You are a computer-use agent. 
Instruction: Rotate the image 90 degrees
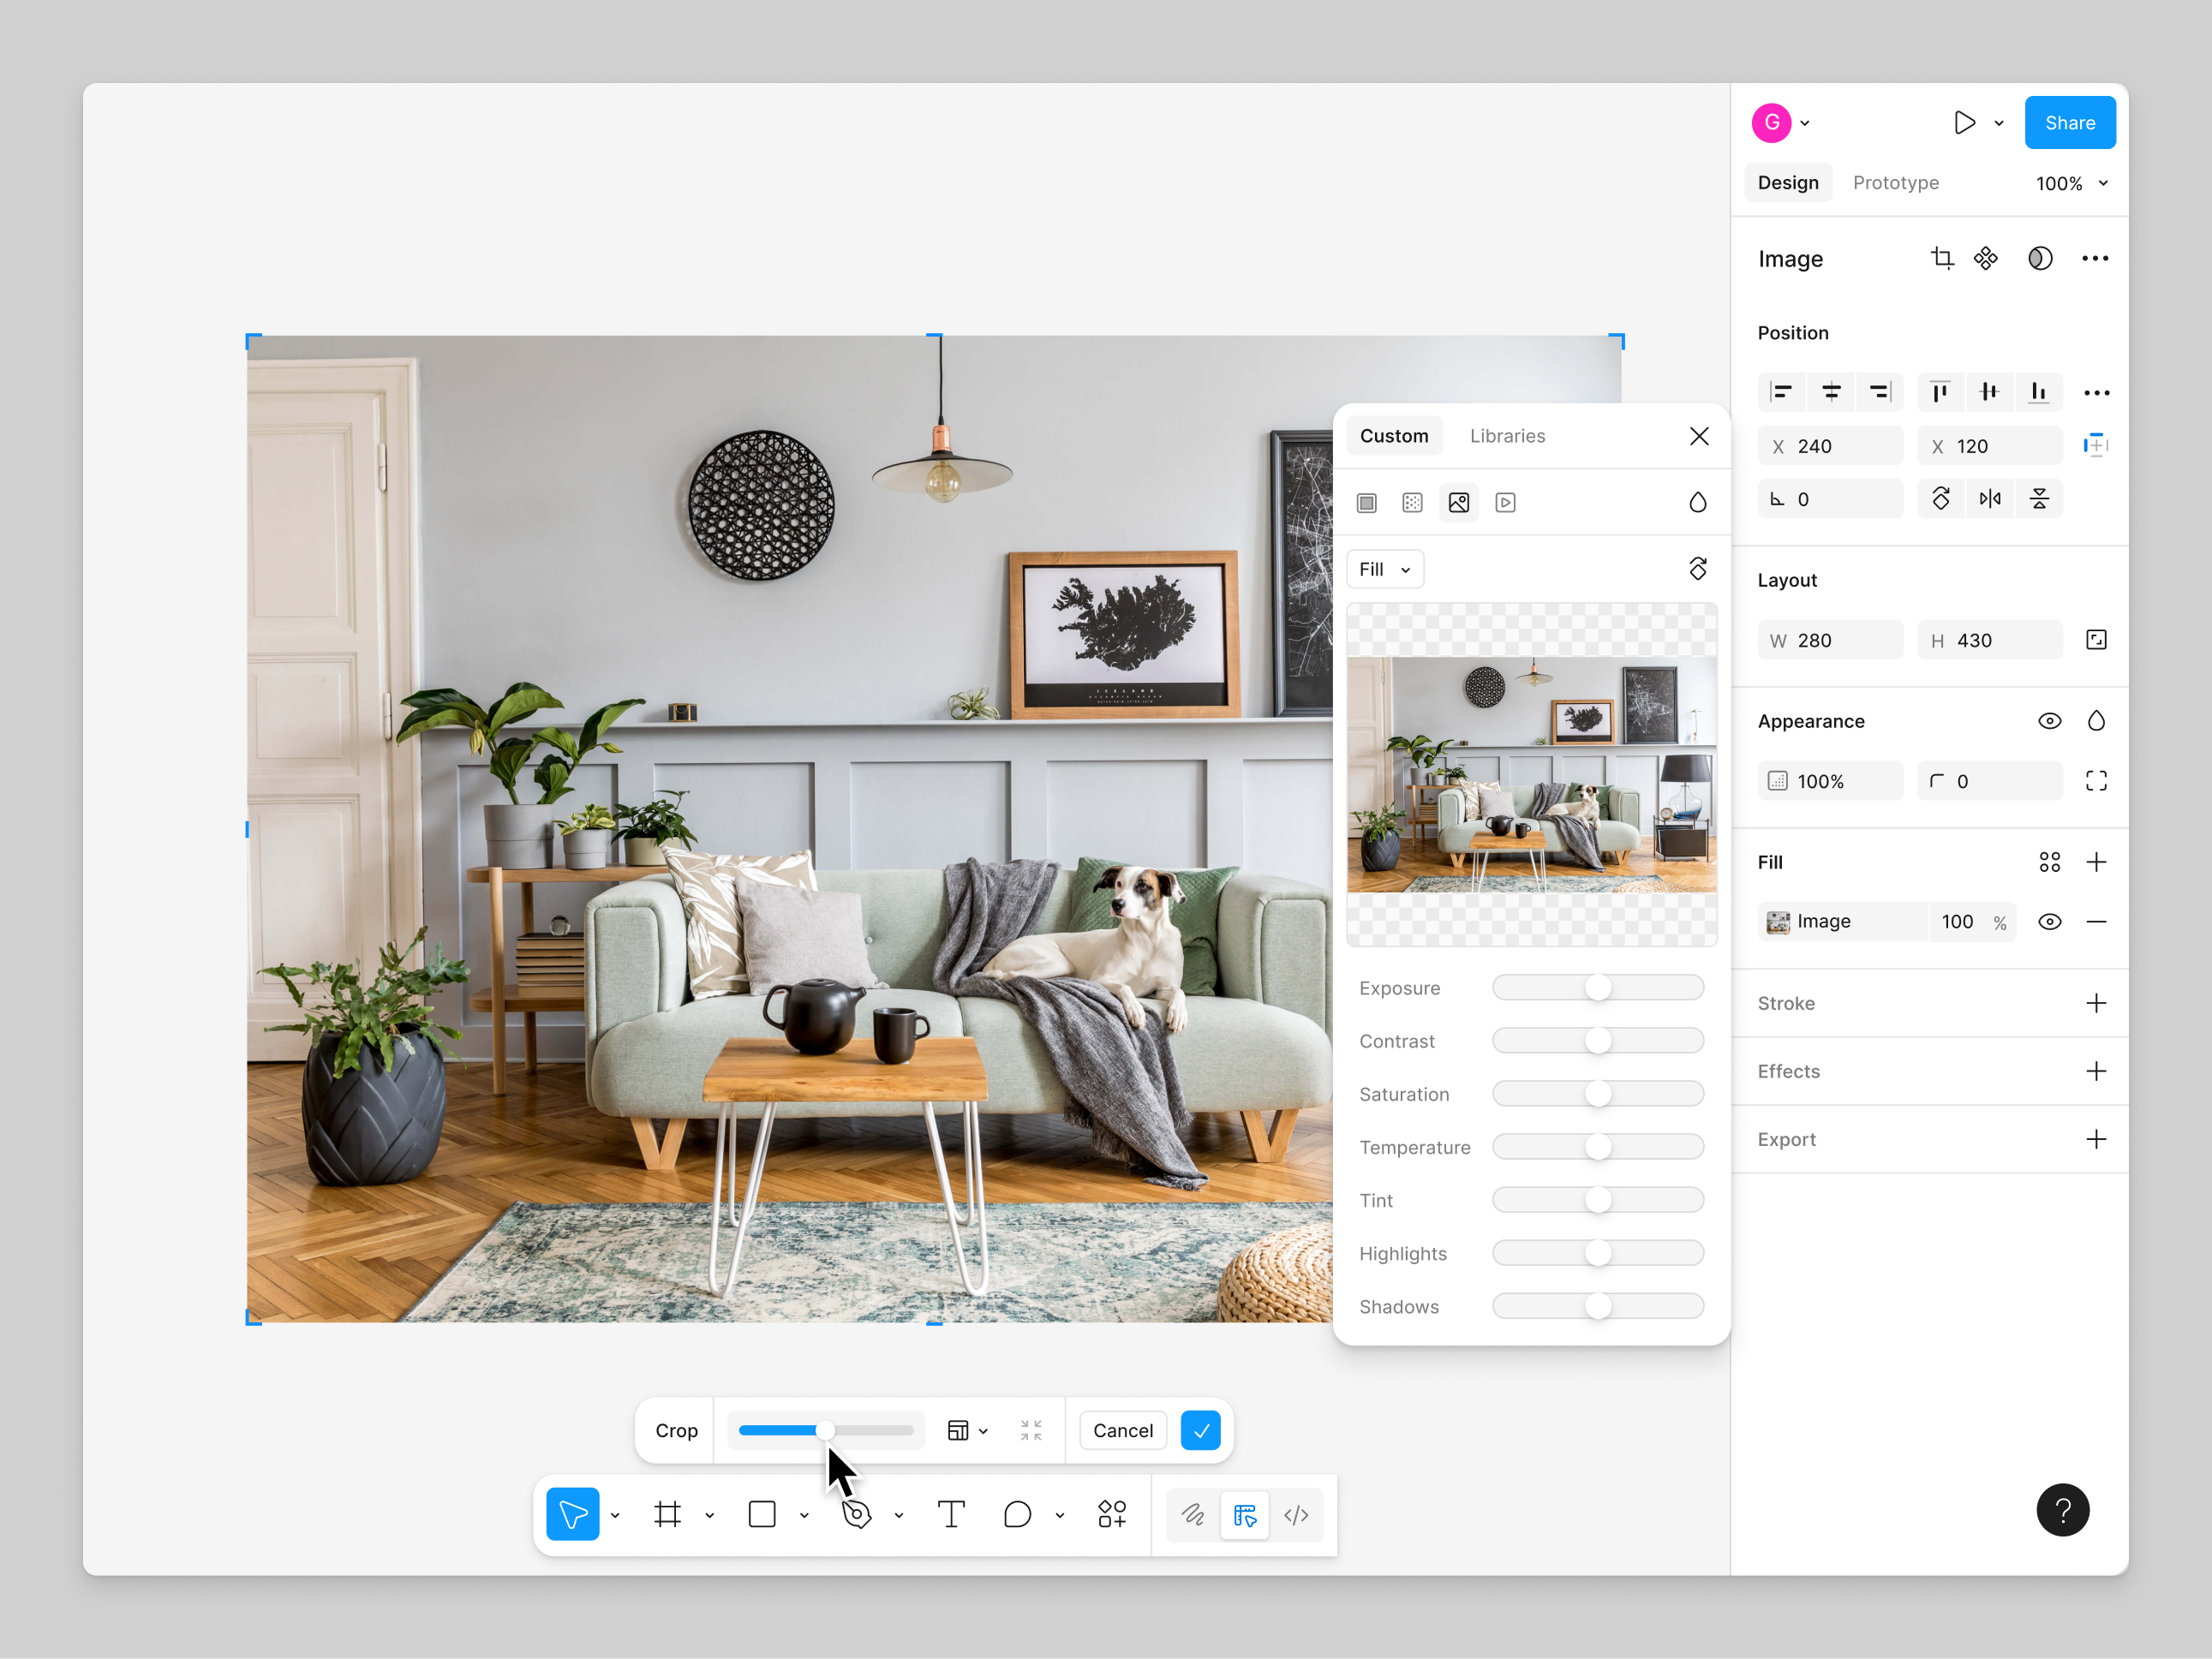[1941, 498]
